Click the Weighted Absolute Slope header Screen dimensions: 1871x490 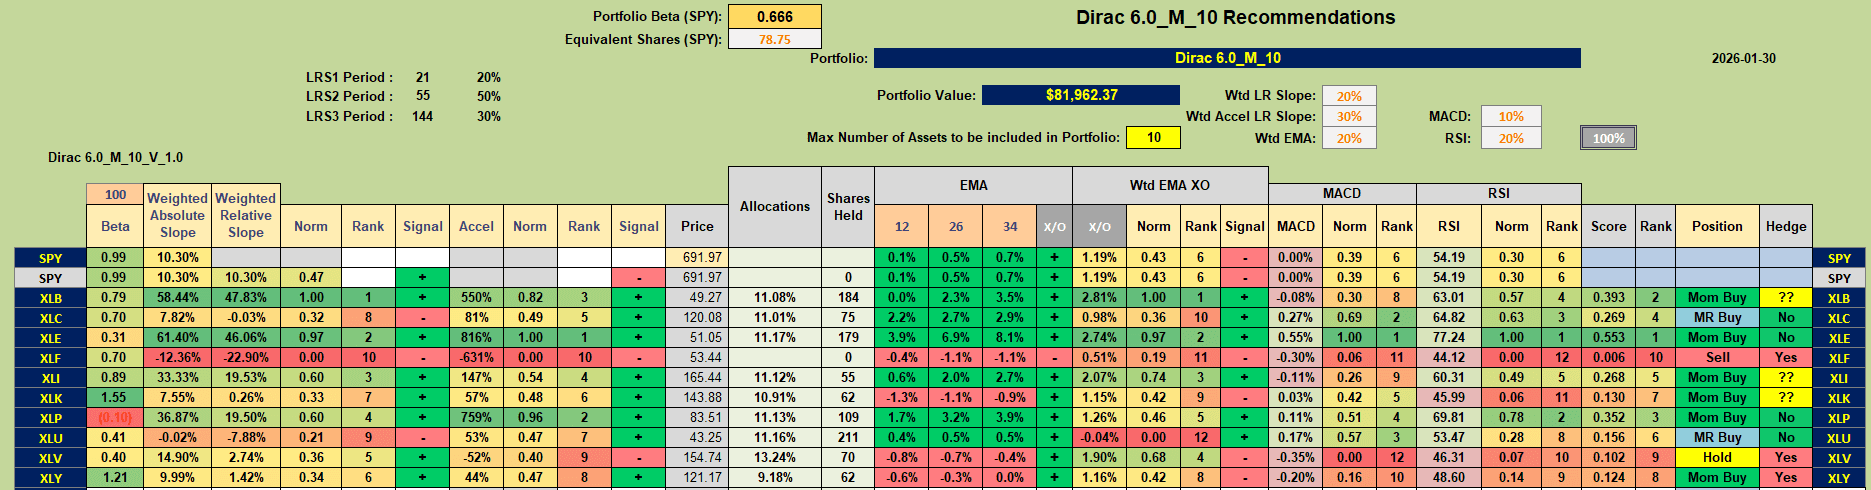(178, 215)
